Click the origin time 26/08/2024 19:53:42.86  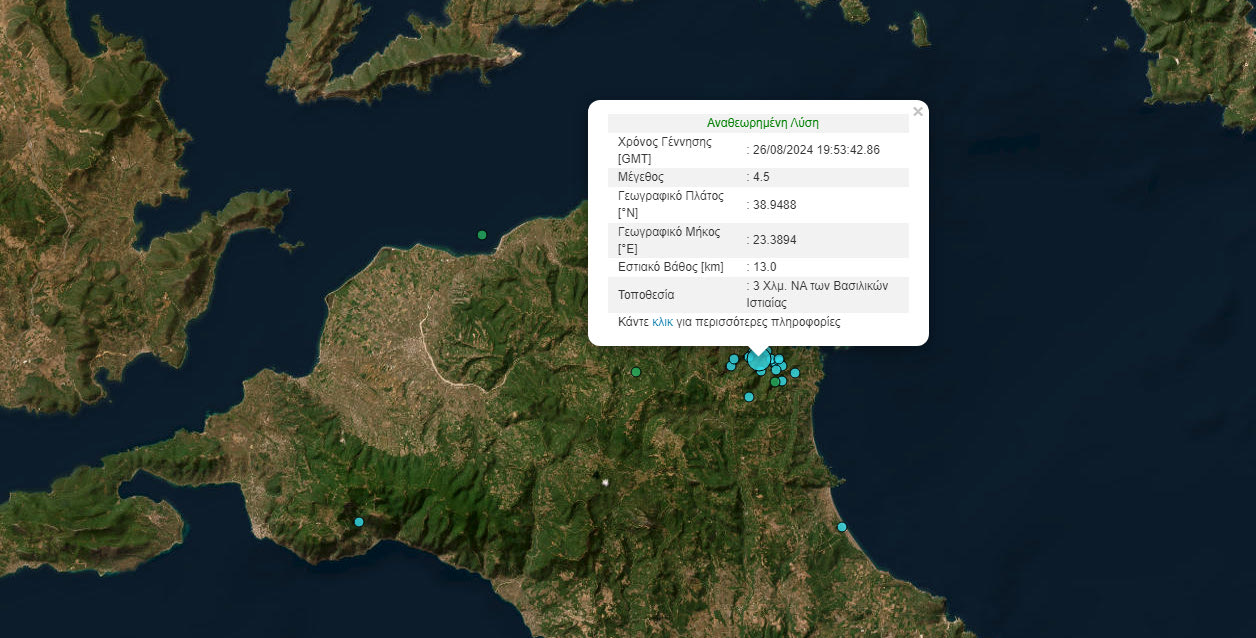pyautogui.click(x=815, y=149)
